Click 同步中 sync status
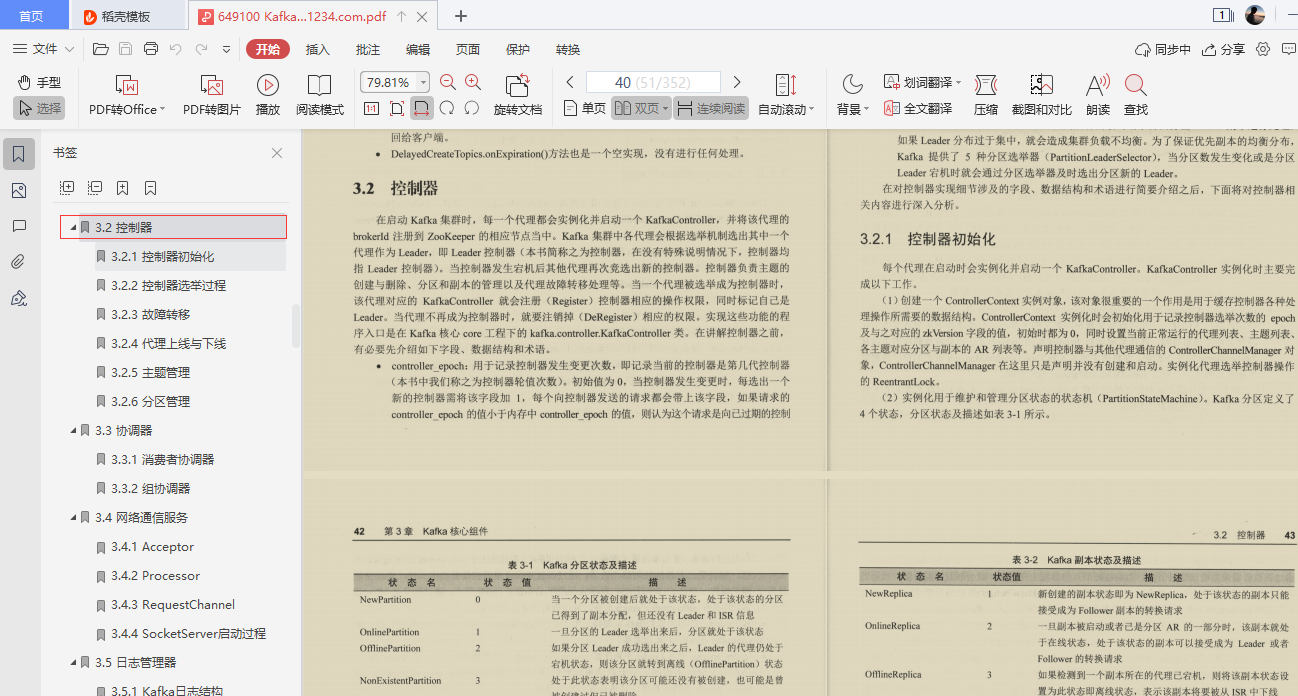Image resolution: width=1298 pixels, height=696 pixels. pos(1163,49)
